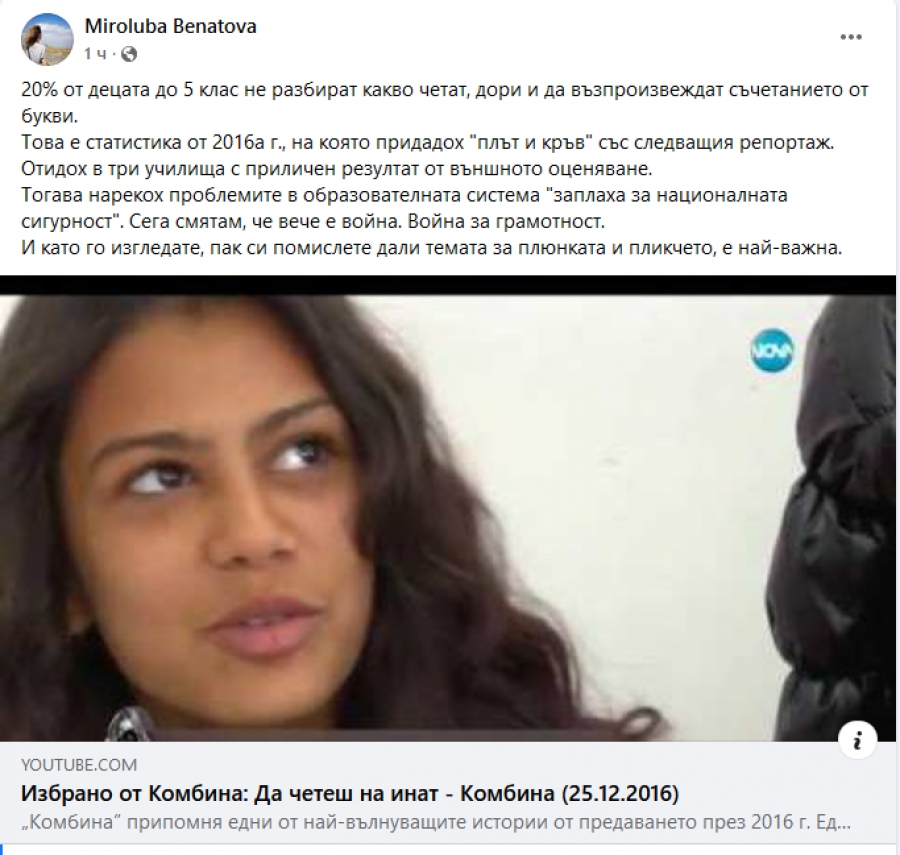This screenshot has height=855, width=900.
Task: Click the word 'букви.' in the post
Action: (x=49, y=116)
